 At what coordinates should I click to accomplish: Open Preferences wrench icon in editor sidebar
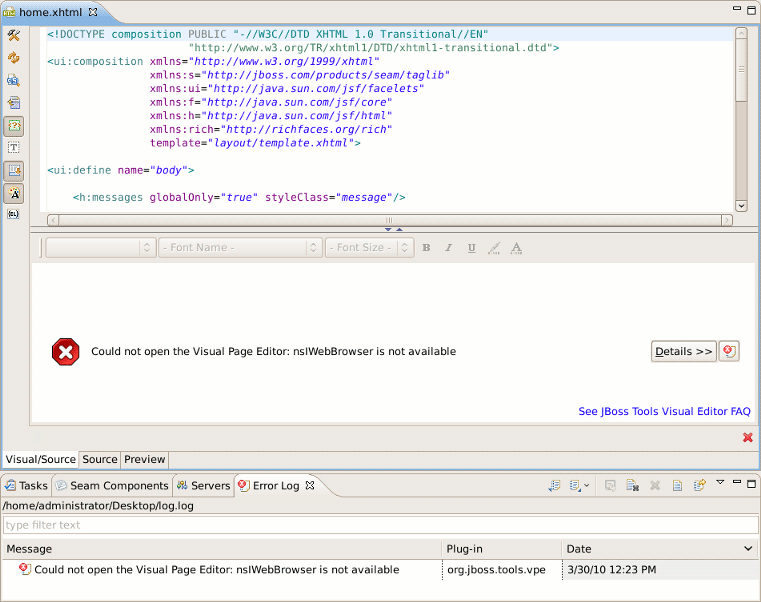[14, 36]
